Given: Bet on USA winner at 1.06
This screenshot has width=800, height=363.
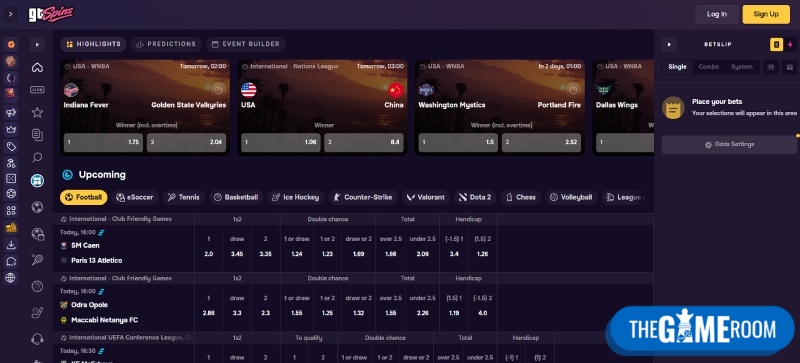Looking at the screenshot, I should 281,142.
